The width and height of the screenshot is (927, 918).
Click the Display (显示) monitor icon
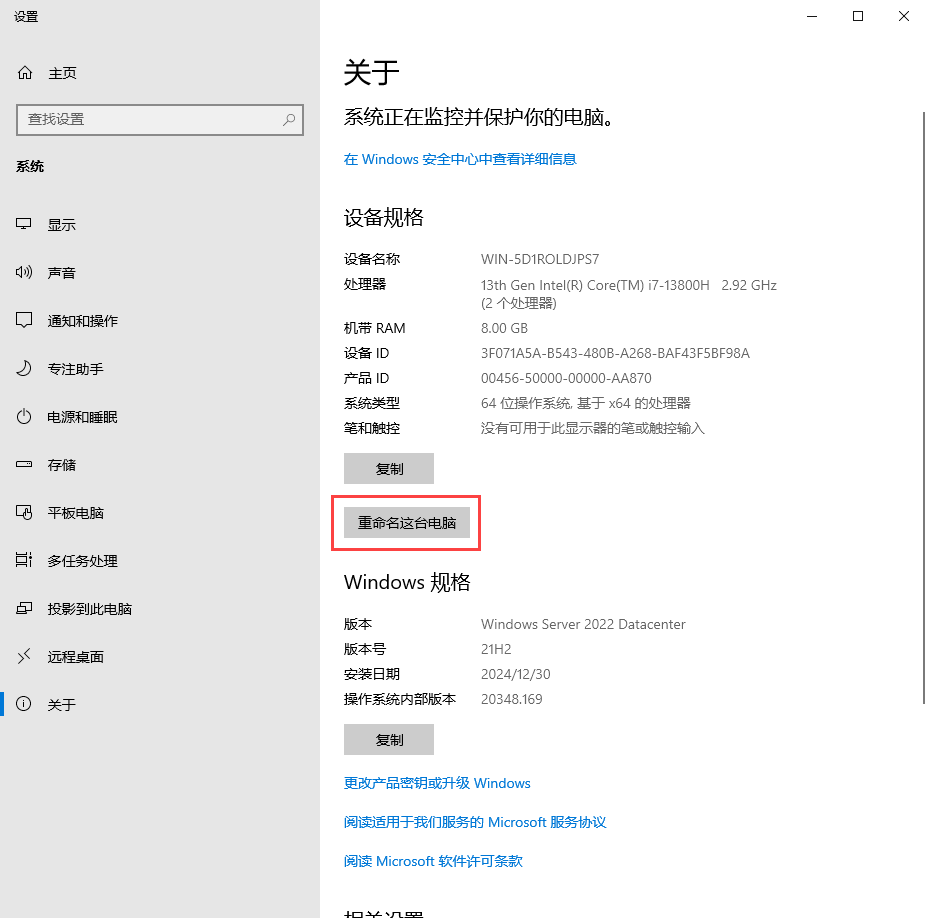pyautogui.click(x=25, y=225)
